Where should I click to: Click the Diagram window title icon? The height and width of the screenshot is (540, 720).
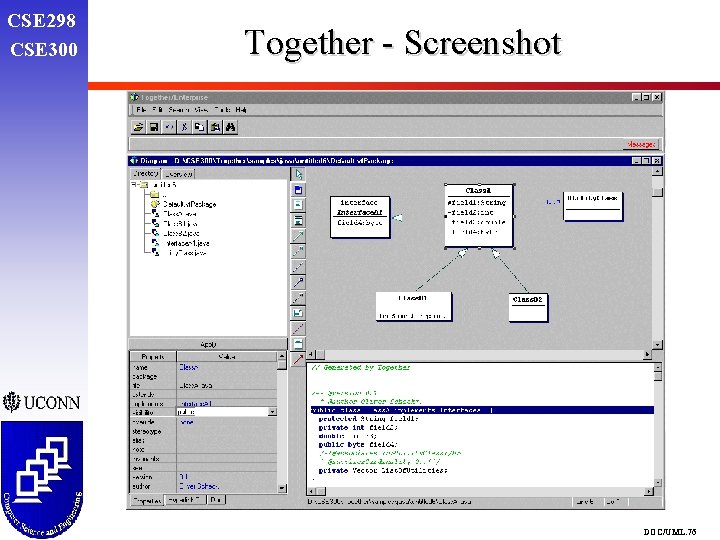pos(134,161)
